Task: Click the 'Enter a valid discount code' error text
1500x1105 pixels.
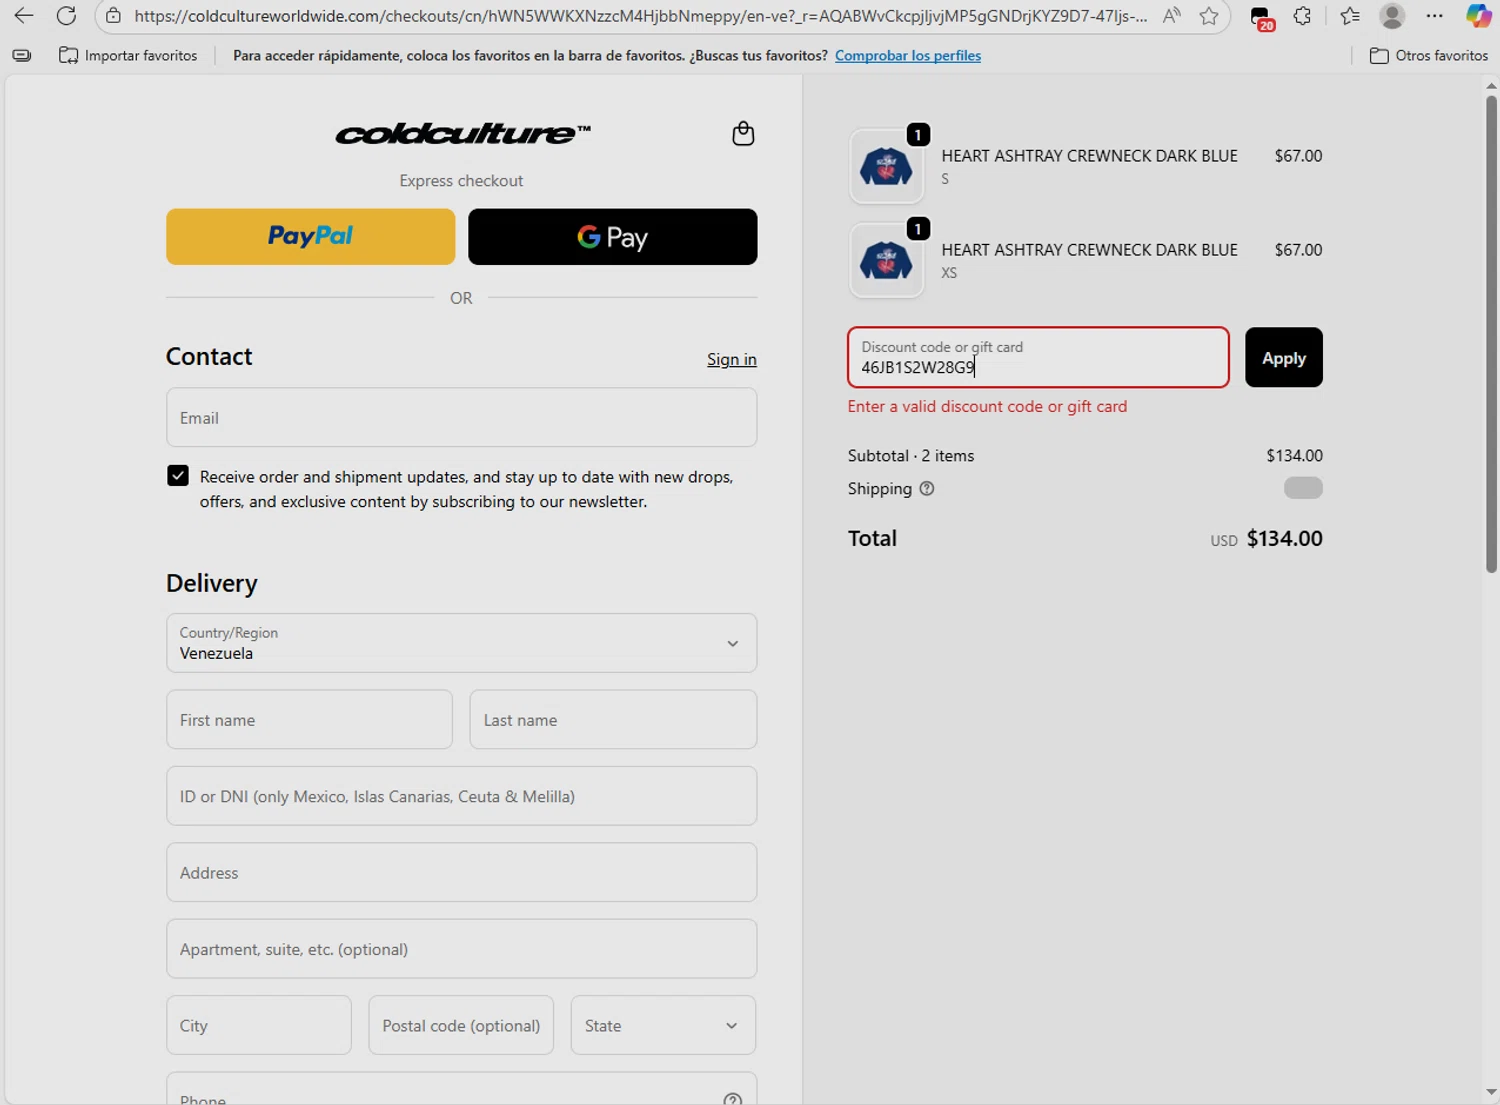Action: [987, 406]
